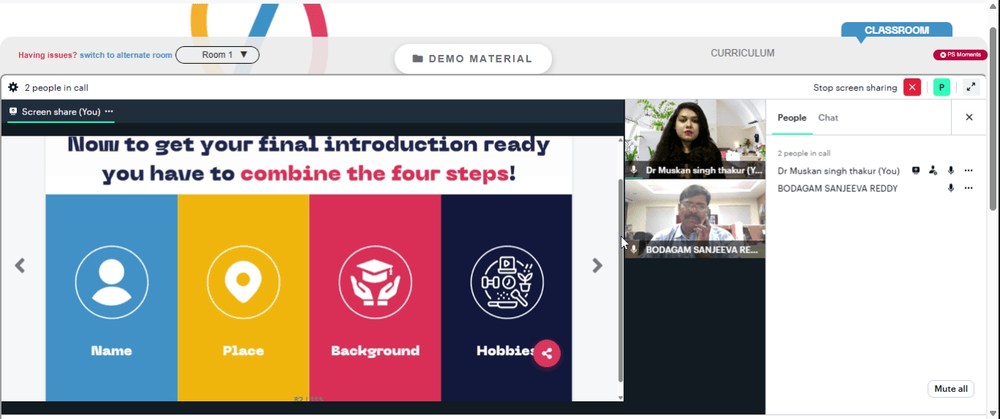Screen dimensions: 1000x419
Task: Open the CLASSROOM tab
Action: click(x=896, y=30)
